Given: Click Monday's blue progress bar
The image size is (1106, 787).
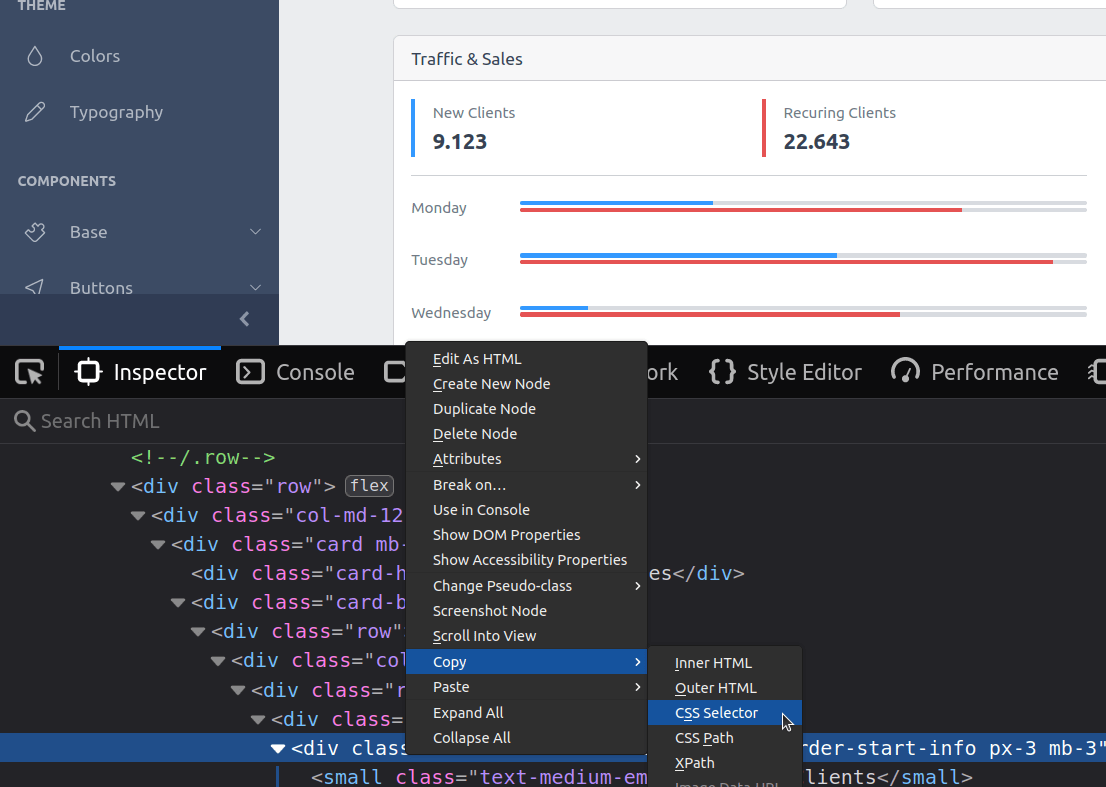Looking at the screenshot, I should (615, 204).
